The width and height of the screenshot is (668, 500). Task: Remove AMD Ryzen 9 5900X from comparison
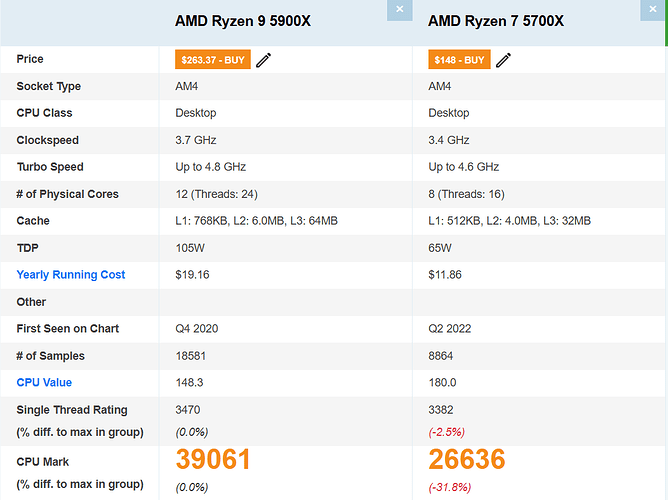tap(399, 9)
